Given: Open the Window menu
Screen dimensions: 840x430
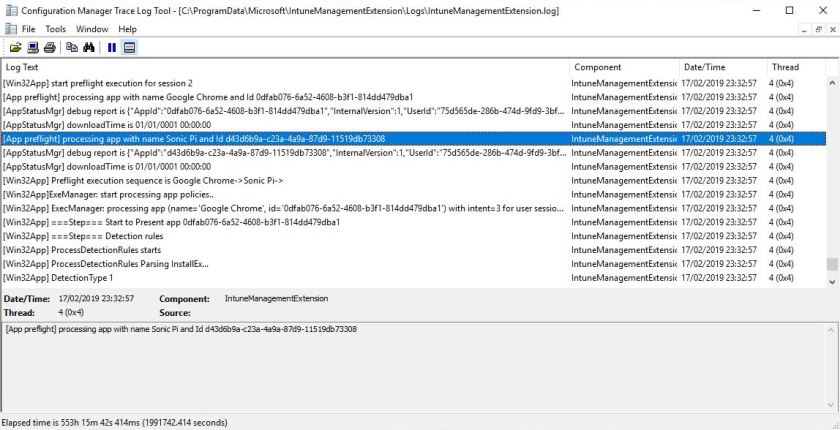Looking at the screenshot, I should (92, 29).
